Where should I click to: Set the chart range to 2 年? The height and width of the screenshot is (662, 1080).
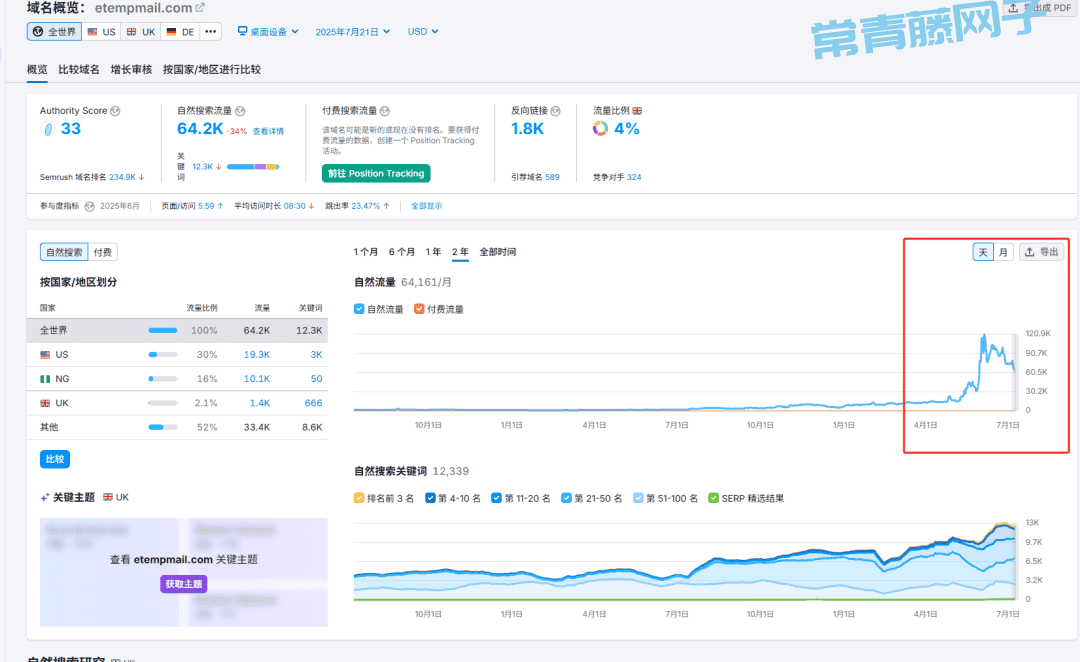[460, 252]
